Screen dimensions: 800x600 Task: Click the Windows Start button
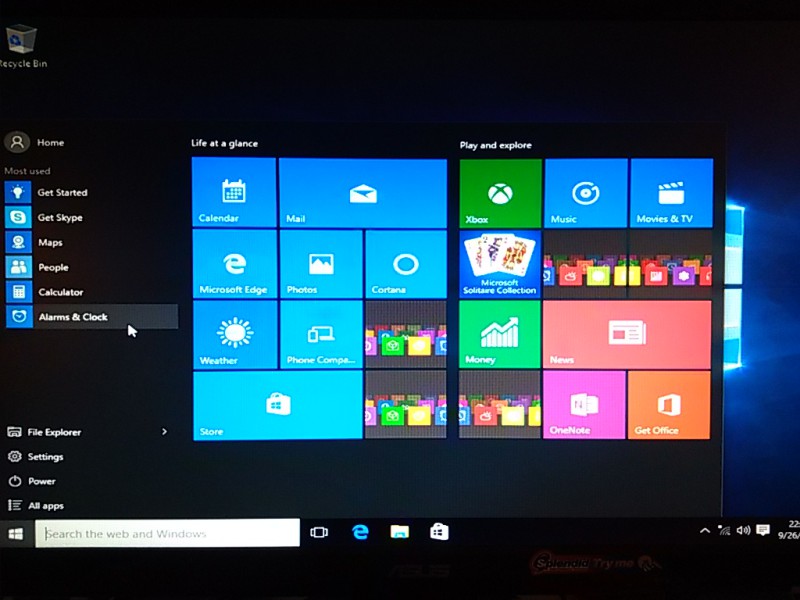click(16, 534)
